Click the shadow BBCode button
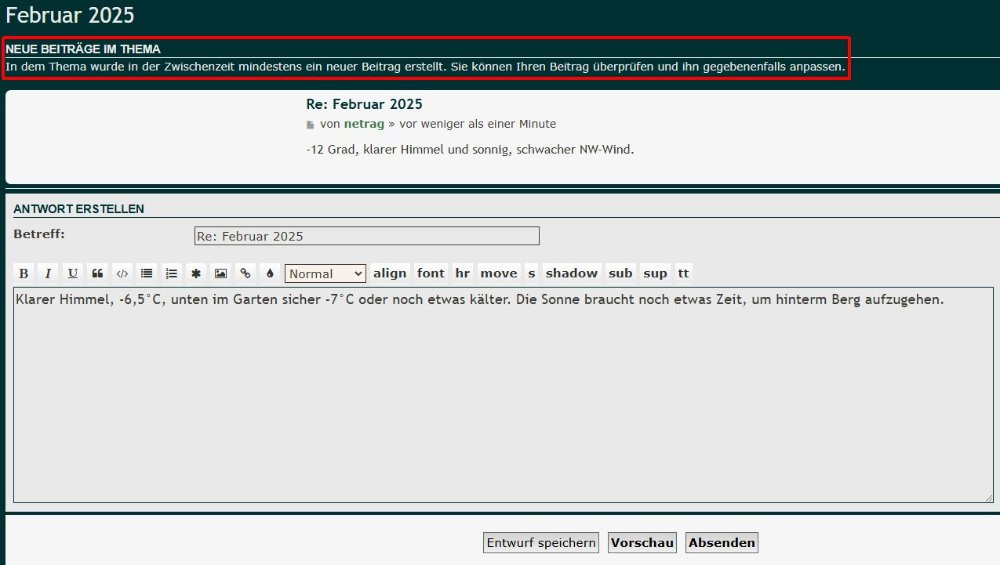The width and height of the screenshot is (1000, 565). coord(571,273)
